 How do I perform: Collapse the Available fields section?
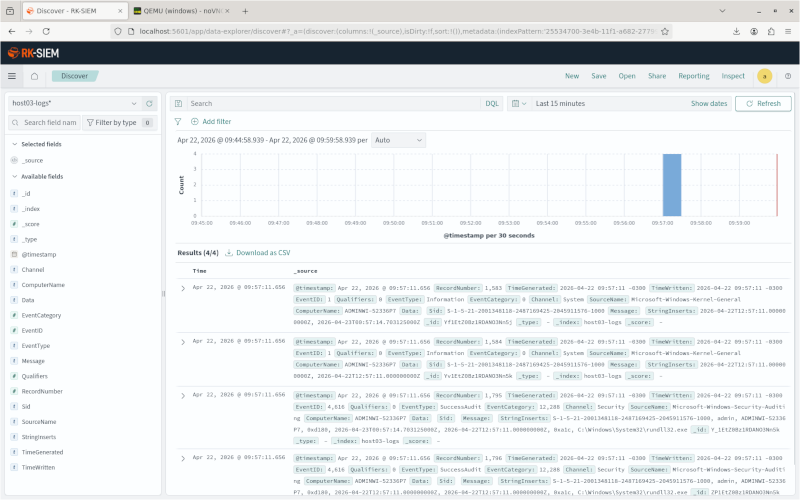point(13,176)
